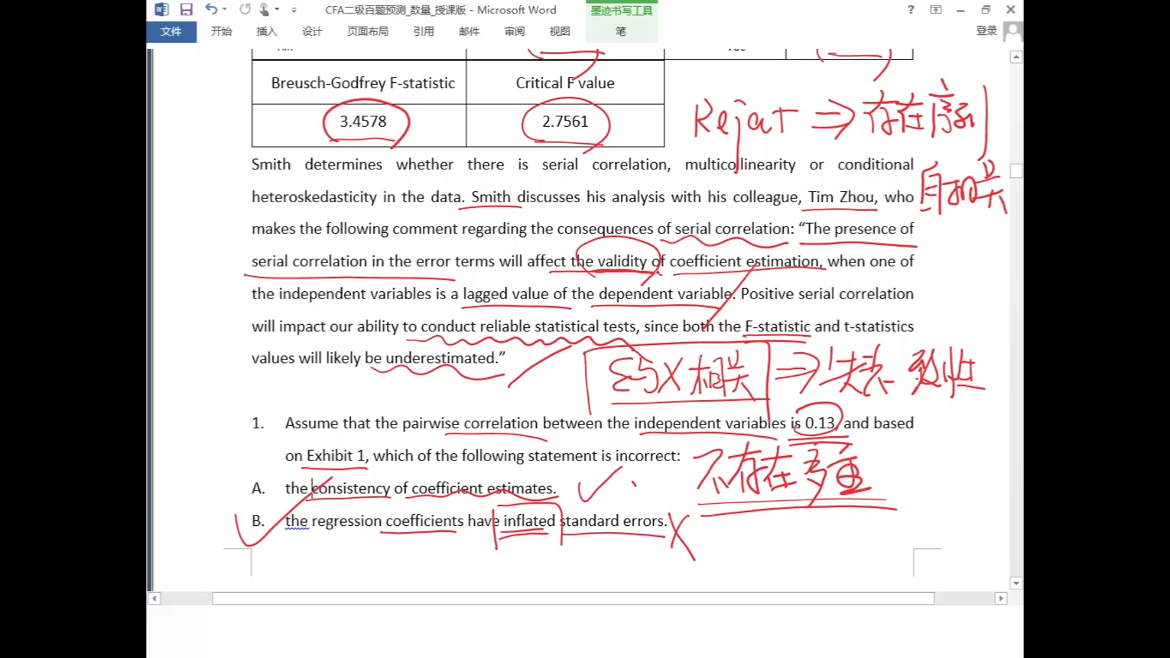Click horizontal scrollbar right arrow
This screenshot has width=1170, height=658.
click(1001, 598)
